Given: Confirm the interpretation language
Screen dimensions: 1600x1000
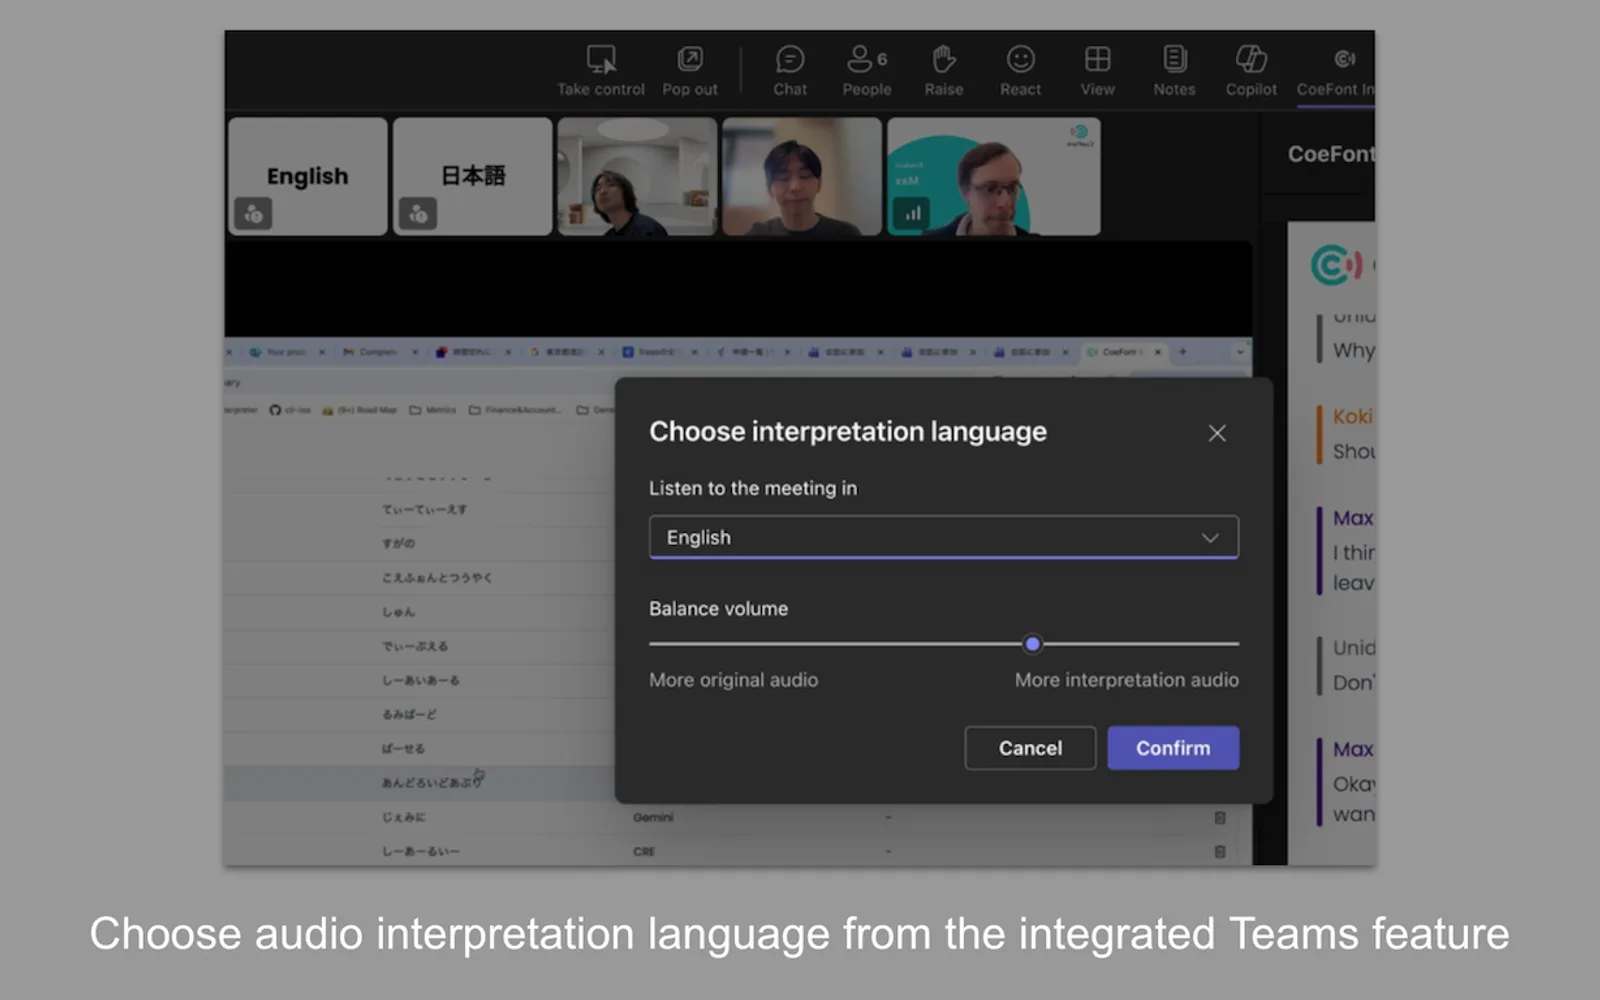Looking at the screenshot, I should click(1173, 748).
